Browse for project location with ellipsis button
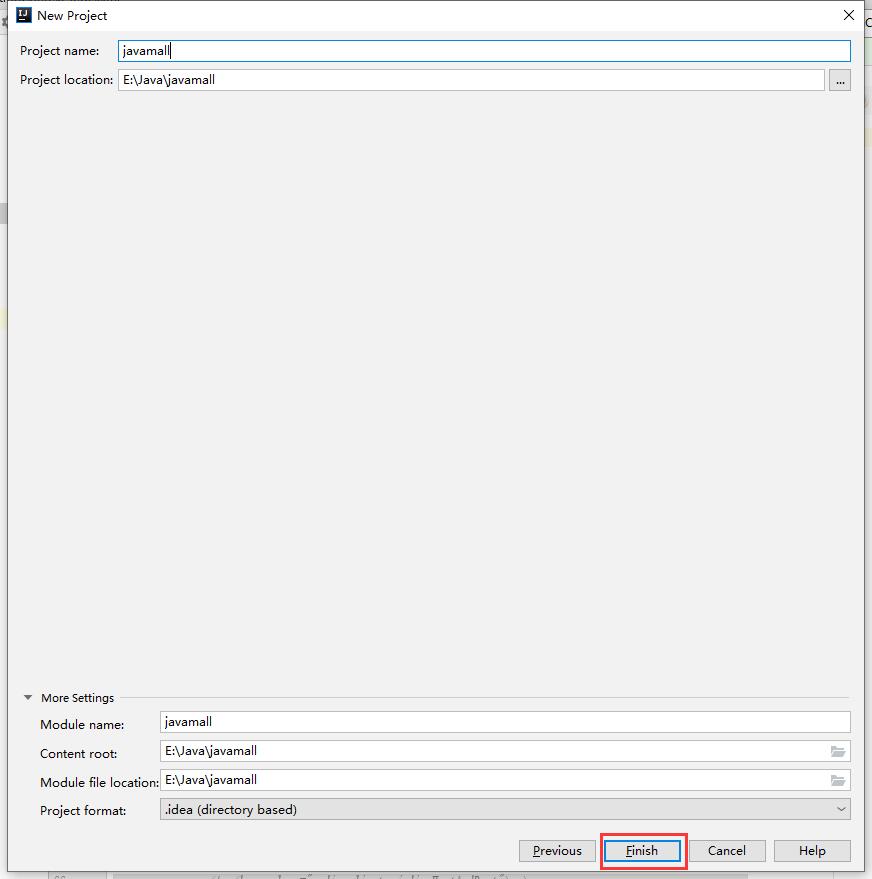The width and height of the screenshot is (872, 879). pos(839,81)
